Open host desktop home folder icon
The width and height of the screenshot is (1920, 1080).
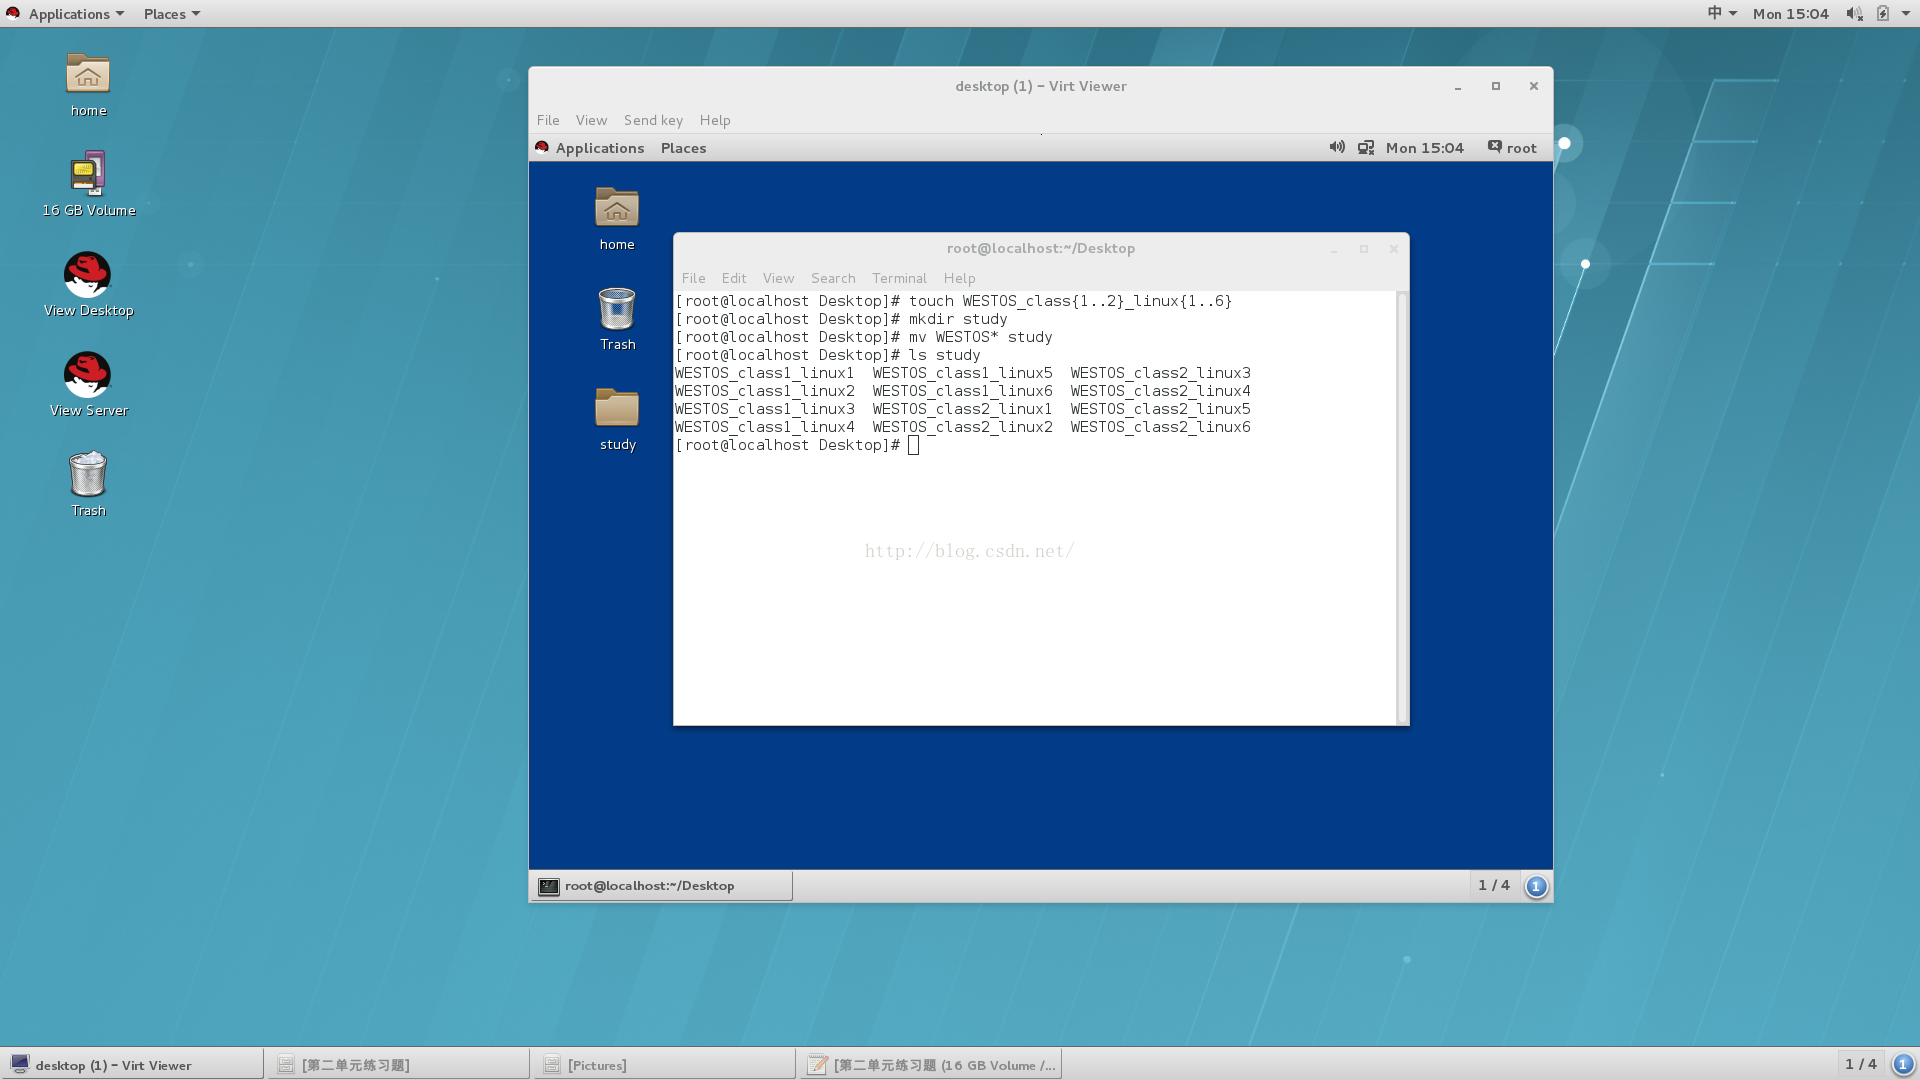[x=88, y=75]
